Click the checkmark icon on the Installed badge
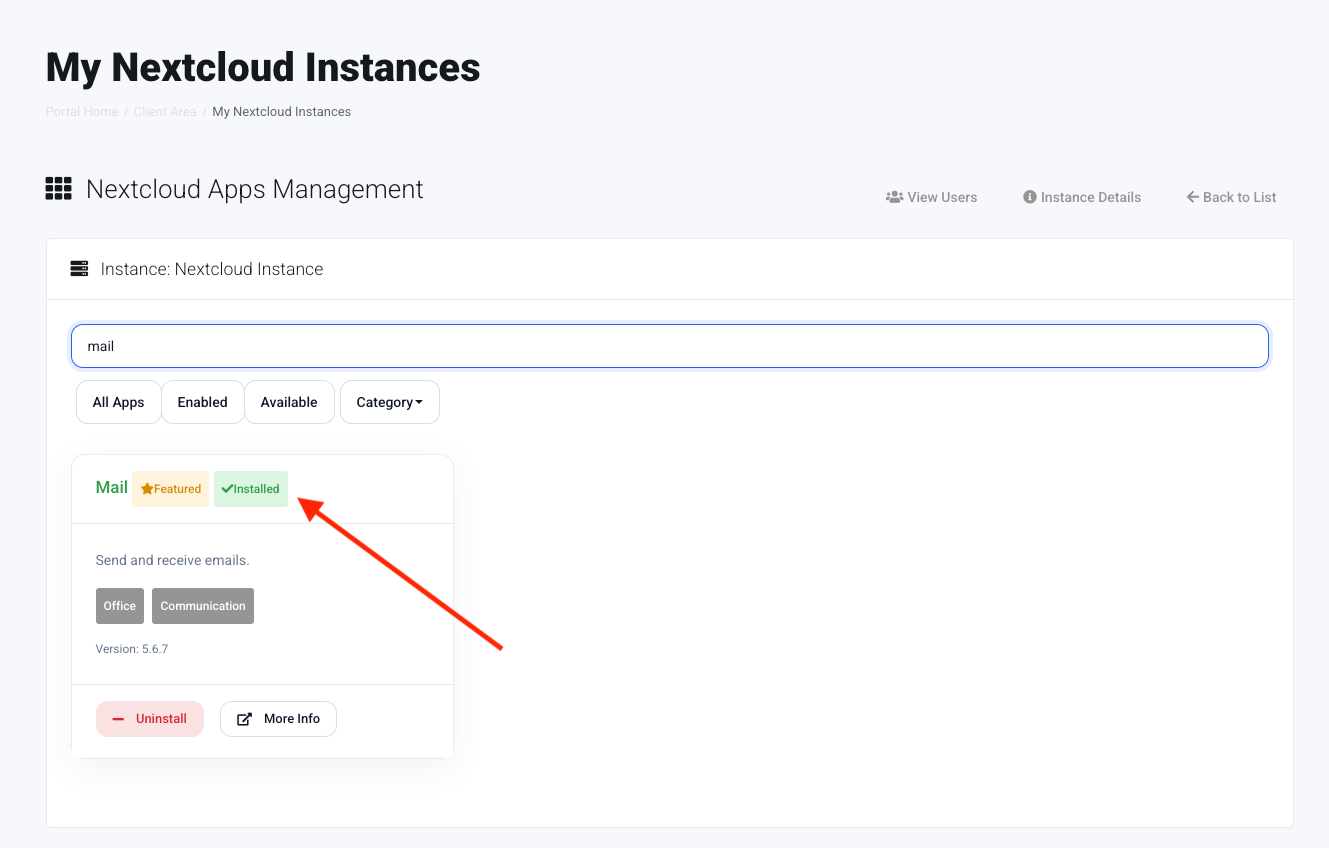 (x=227, y=489)
